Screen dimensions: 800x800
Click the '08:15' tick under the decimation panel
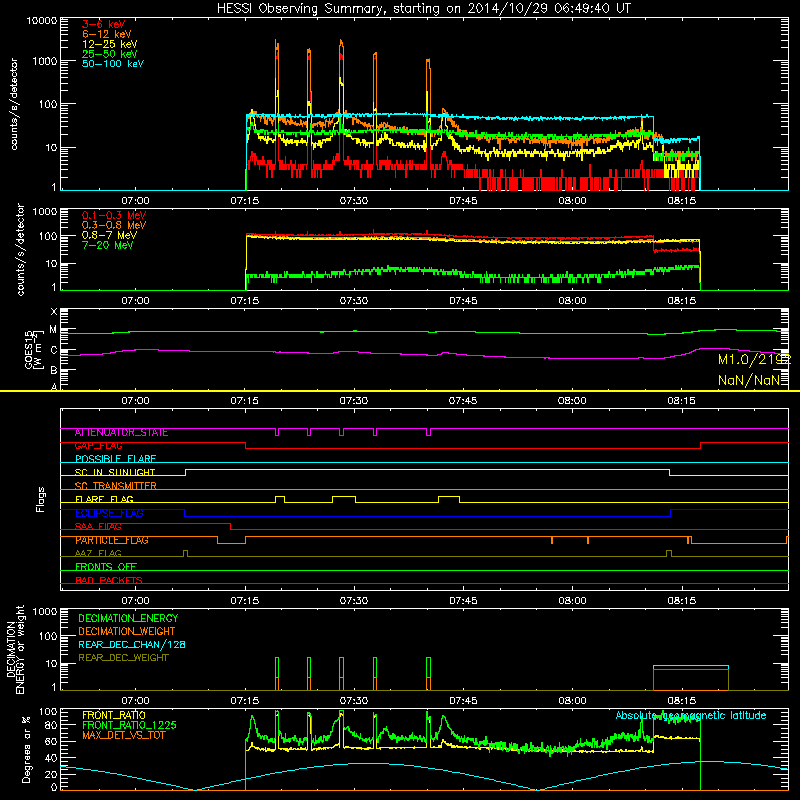(682, 701)
